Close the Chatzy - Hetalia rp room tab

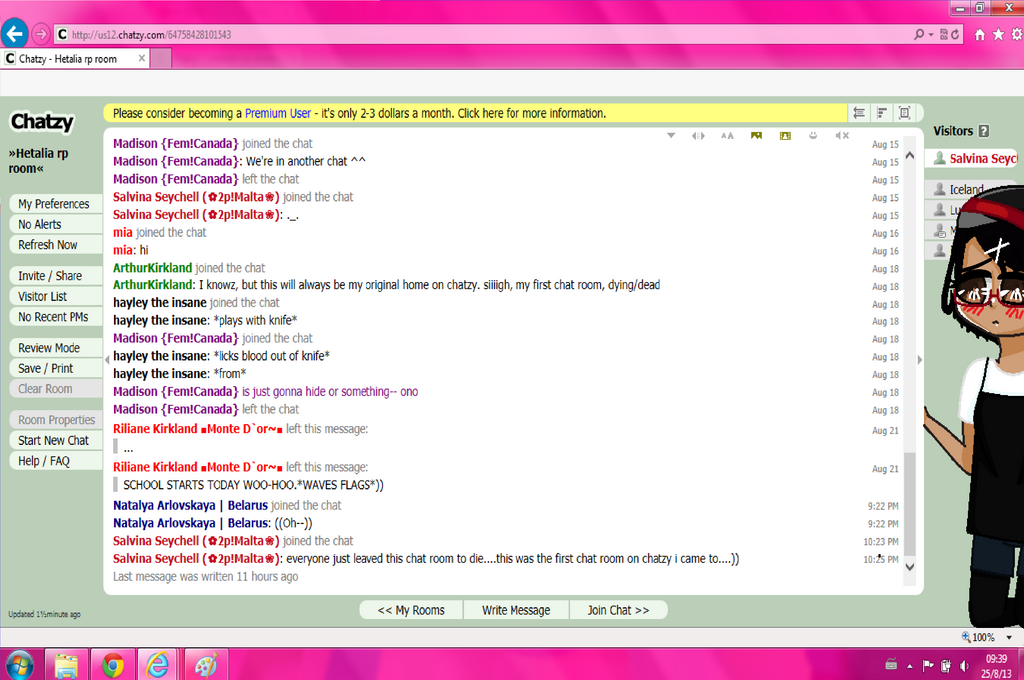[142, 58]
